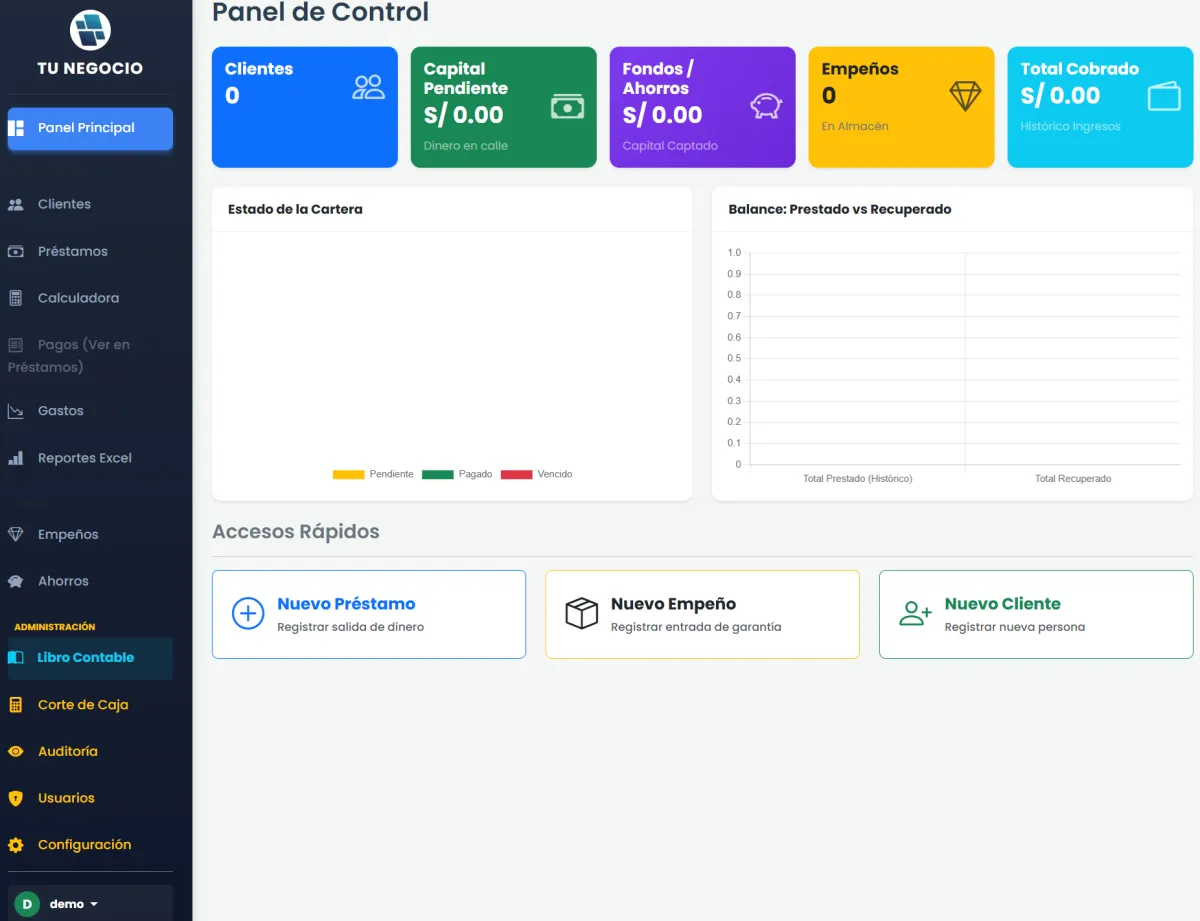
Task: Click the Usuarios shield icon
Action: [x=16, y=798]
